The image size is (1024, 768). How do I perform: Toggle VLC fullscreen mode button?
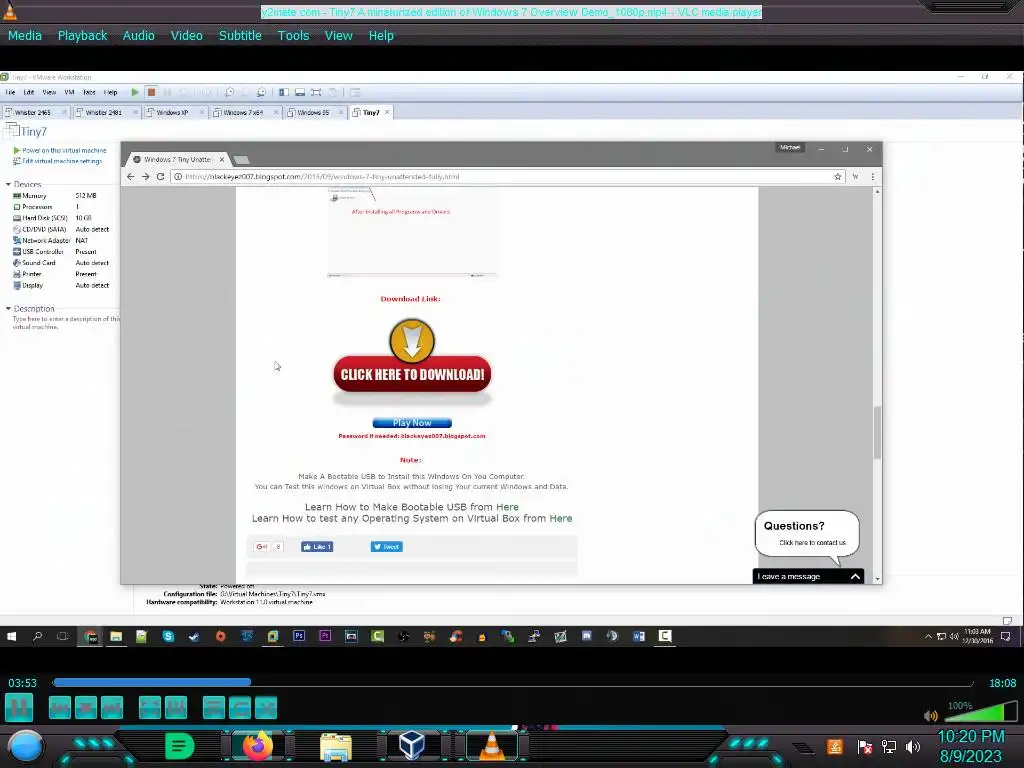click(x=150, y=707)
